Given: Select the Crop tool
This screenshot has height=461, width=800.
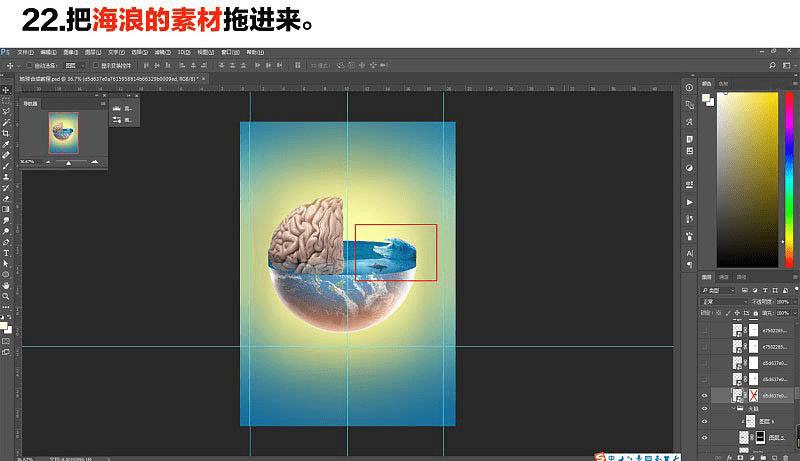Looking at the screenshot, I should pos(6,133).
